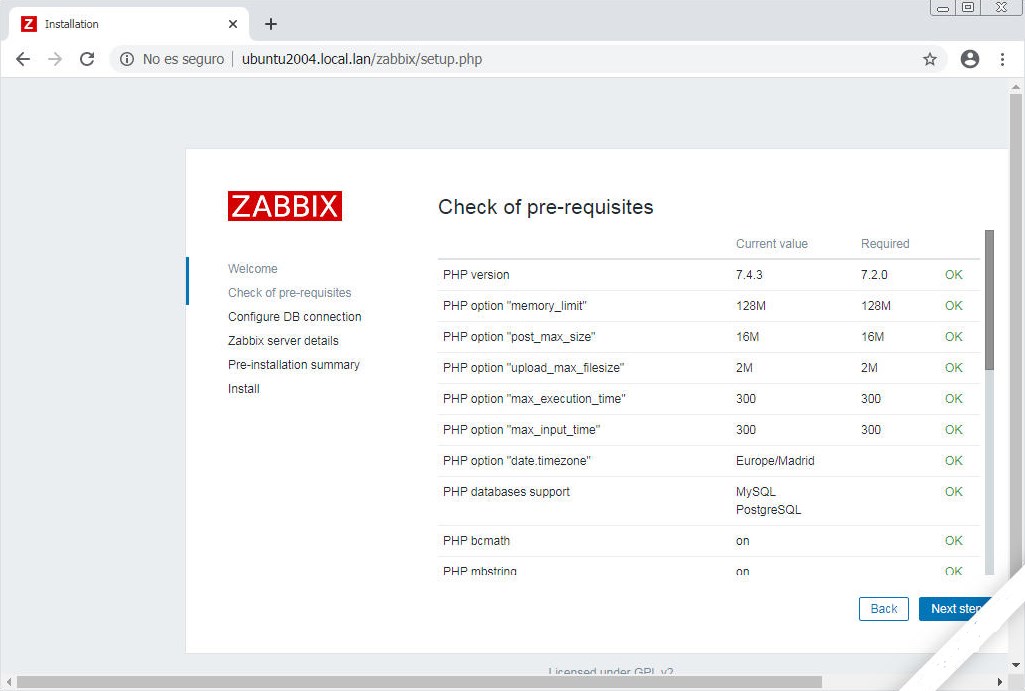Open site info via the 'No es seguro' icon
This screenshot has width=1025, height=691.
tap(127, 59)
